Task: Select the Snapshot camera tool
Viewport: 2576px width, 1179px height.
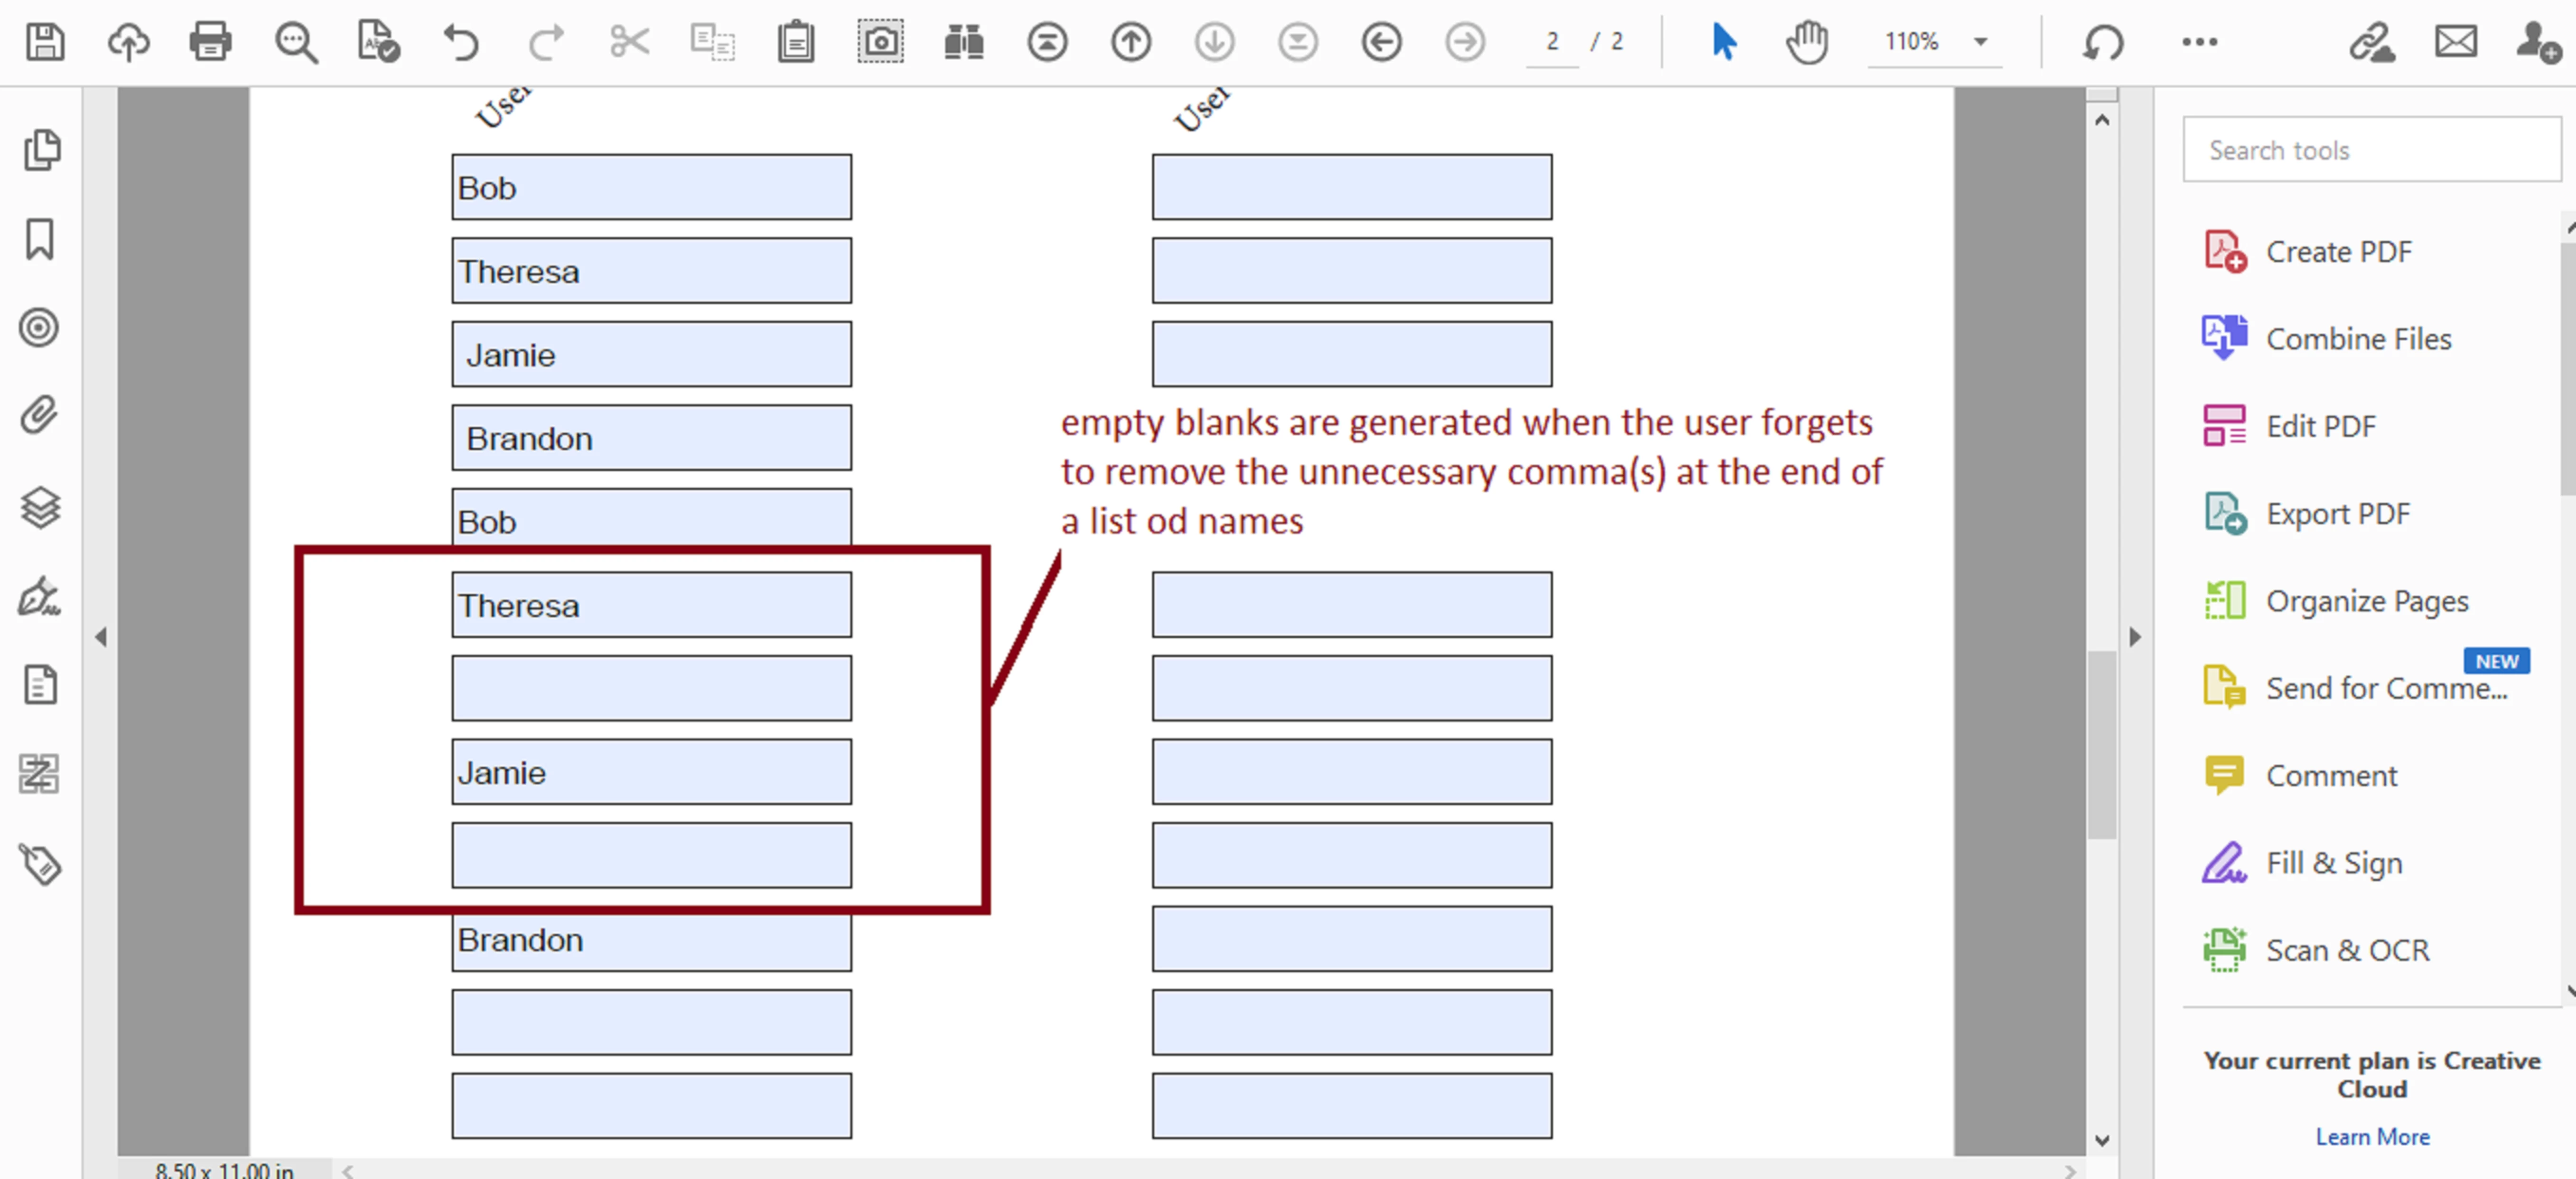Action: pyautogui.click(x=880, y=42)
